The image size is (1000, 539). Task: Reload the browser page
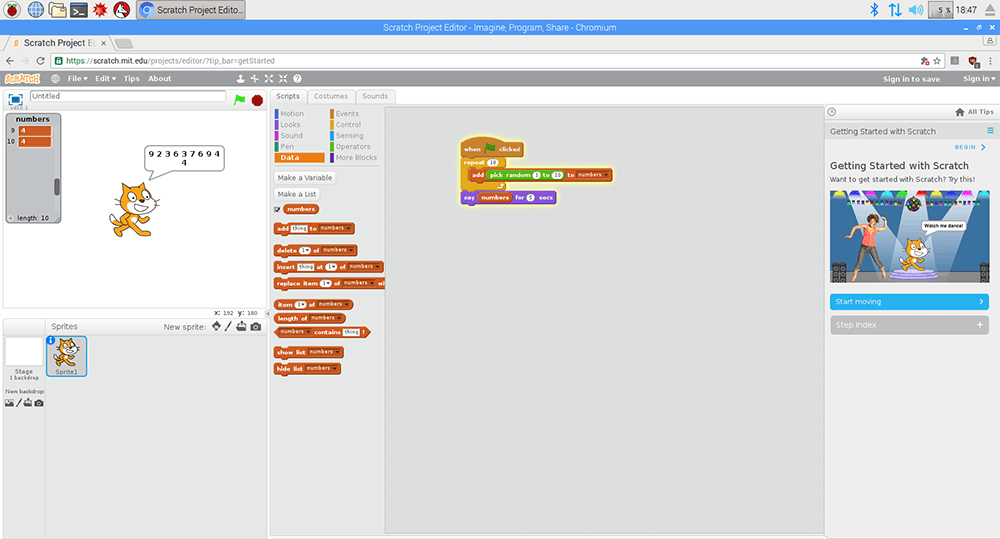coord(40,61)
